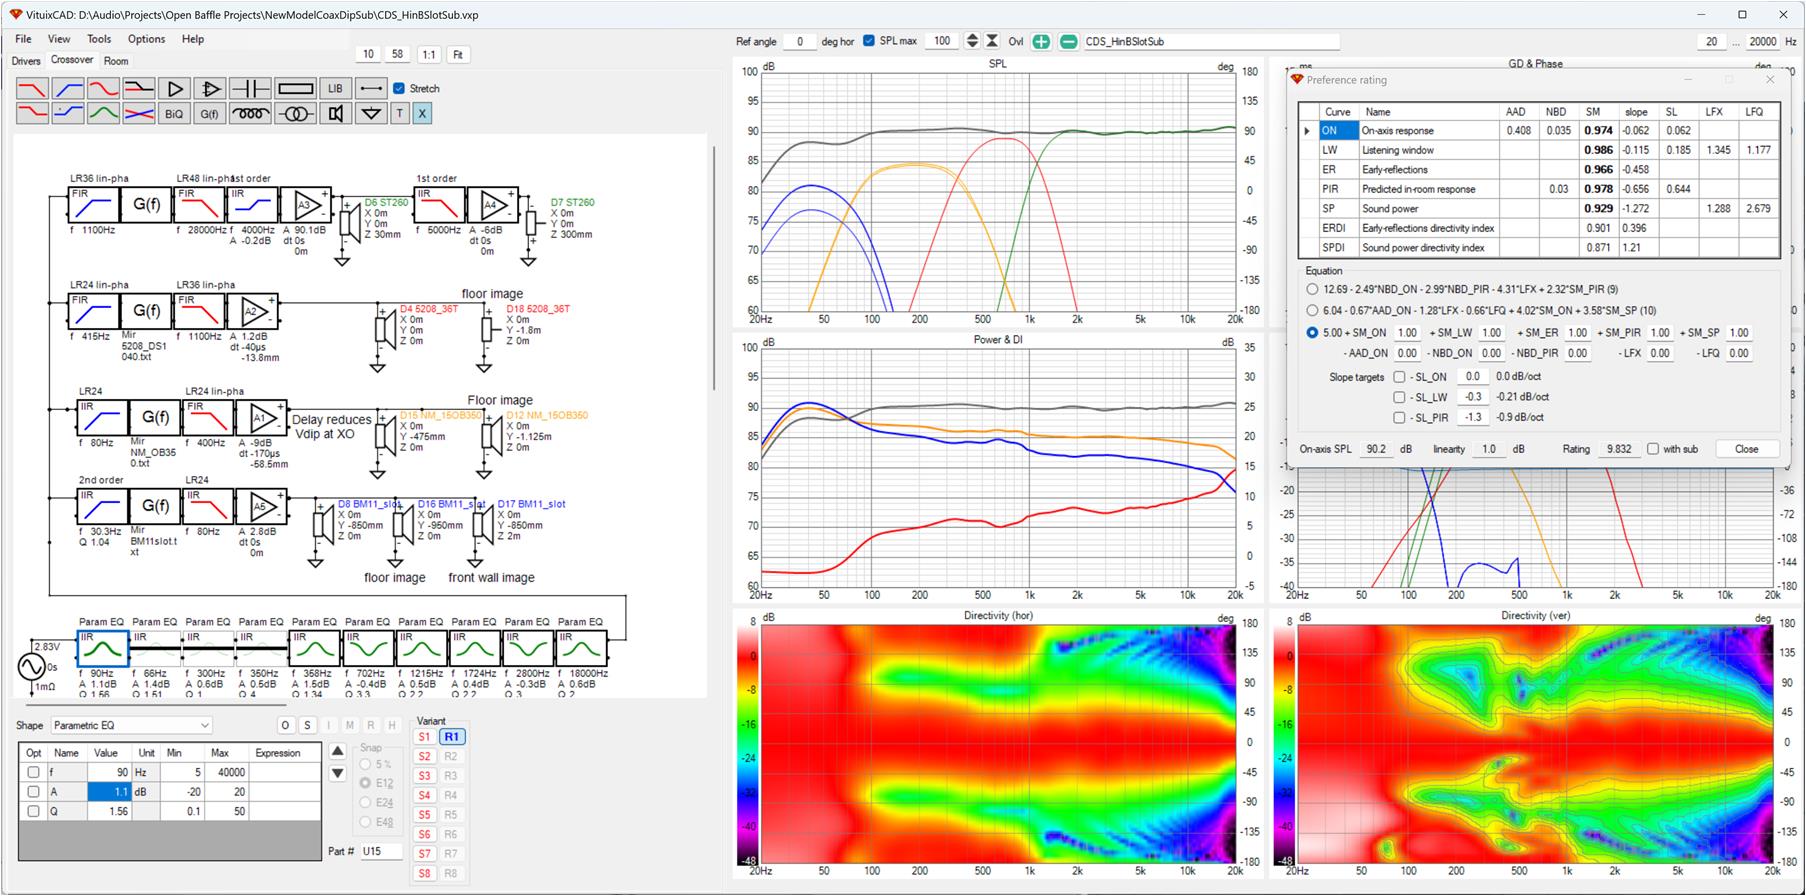Add a BiQ biquad block
Image resolution: width=1806 pixels, height=896 pixels.
pyautogui.click(x=175, y=113)
